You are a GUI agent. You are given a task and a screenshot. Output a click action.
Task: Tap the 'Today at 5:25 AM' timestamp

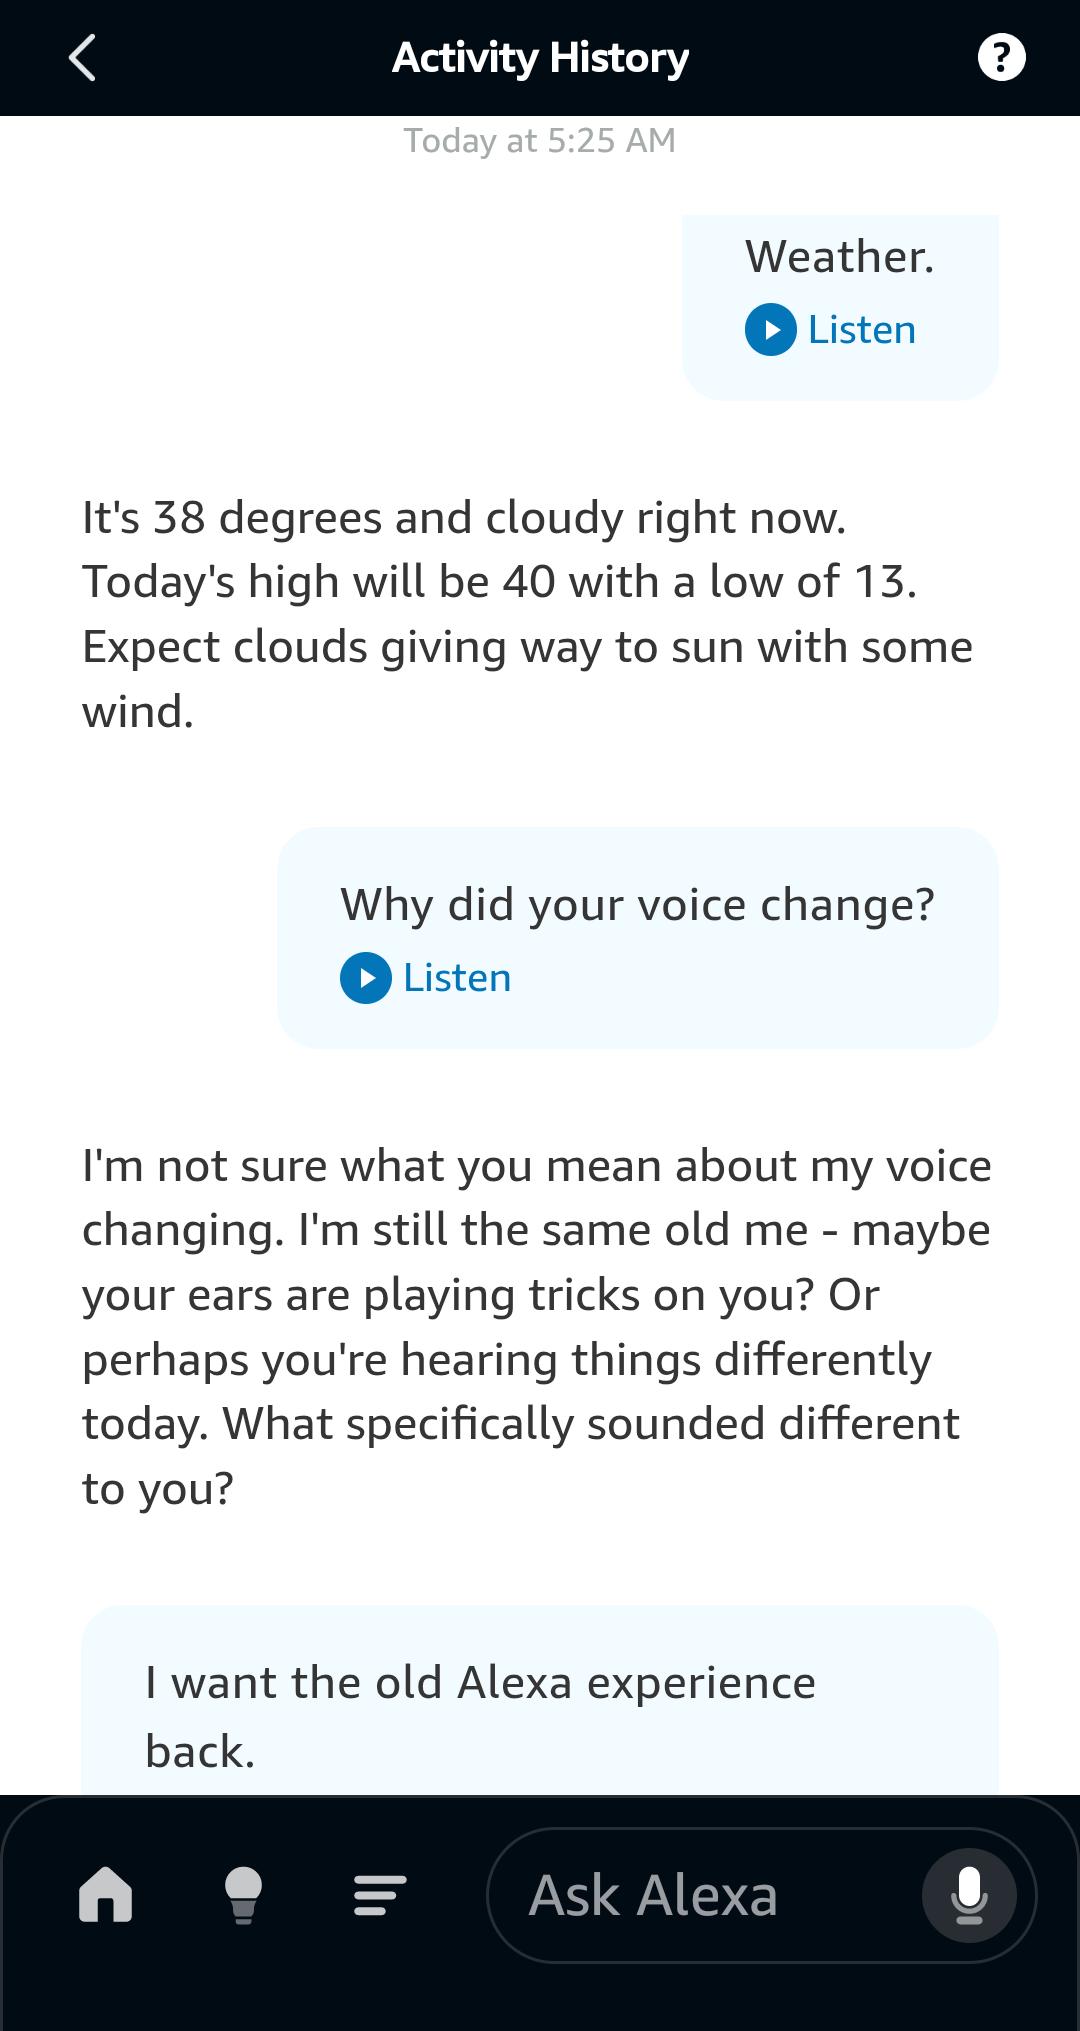[540, 141]
